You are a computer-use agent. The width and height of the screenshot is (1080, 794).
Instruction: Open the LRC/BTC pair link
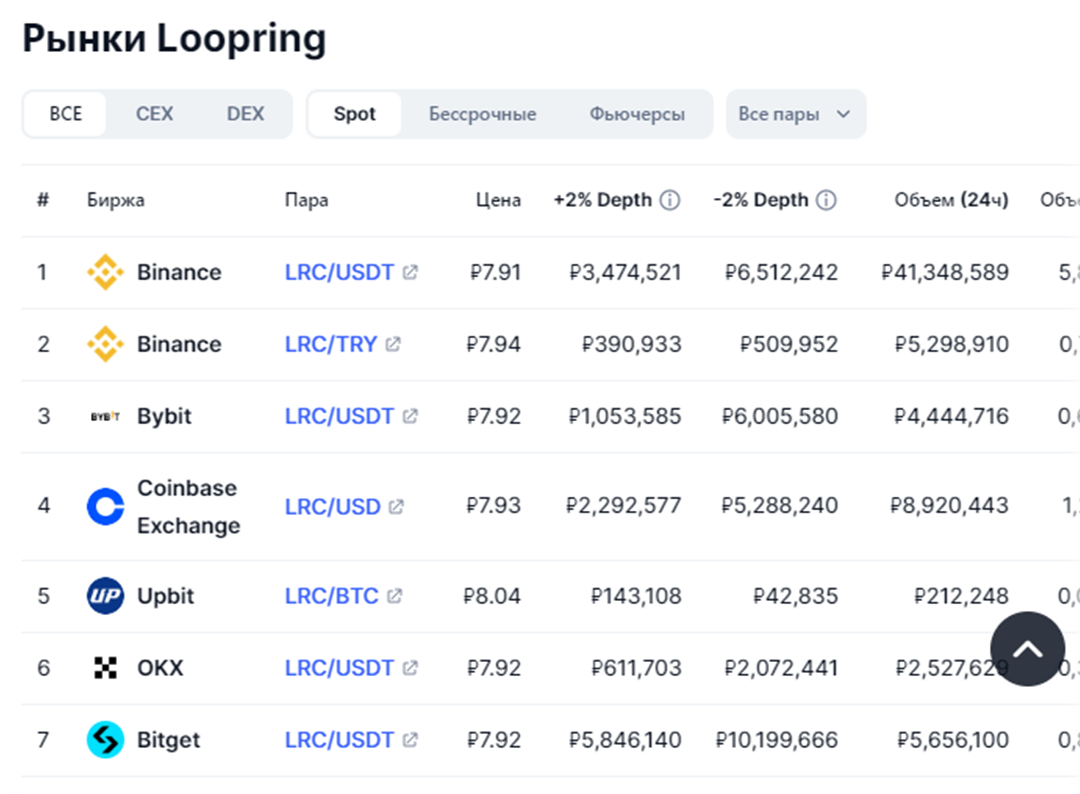pyautogui.click(x=331, y=596)
